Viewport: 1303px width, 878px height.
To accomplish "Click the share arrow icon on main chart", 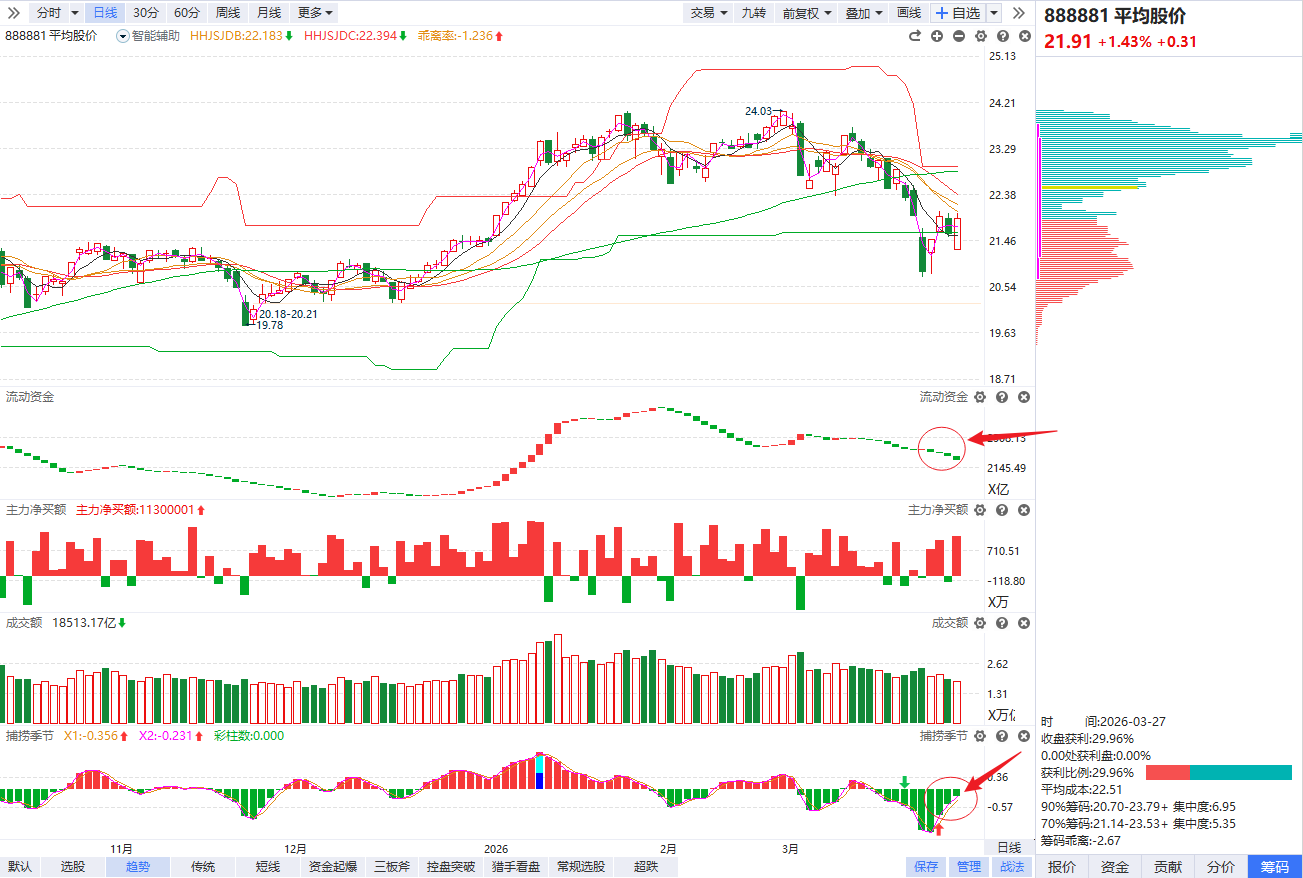I will 914,36.
